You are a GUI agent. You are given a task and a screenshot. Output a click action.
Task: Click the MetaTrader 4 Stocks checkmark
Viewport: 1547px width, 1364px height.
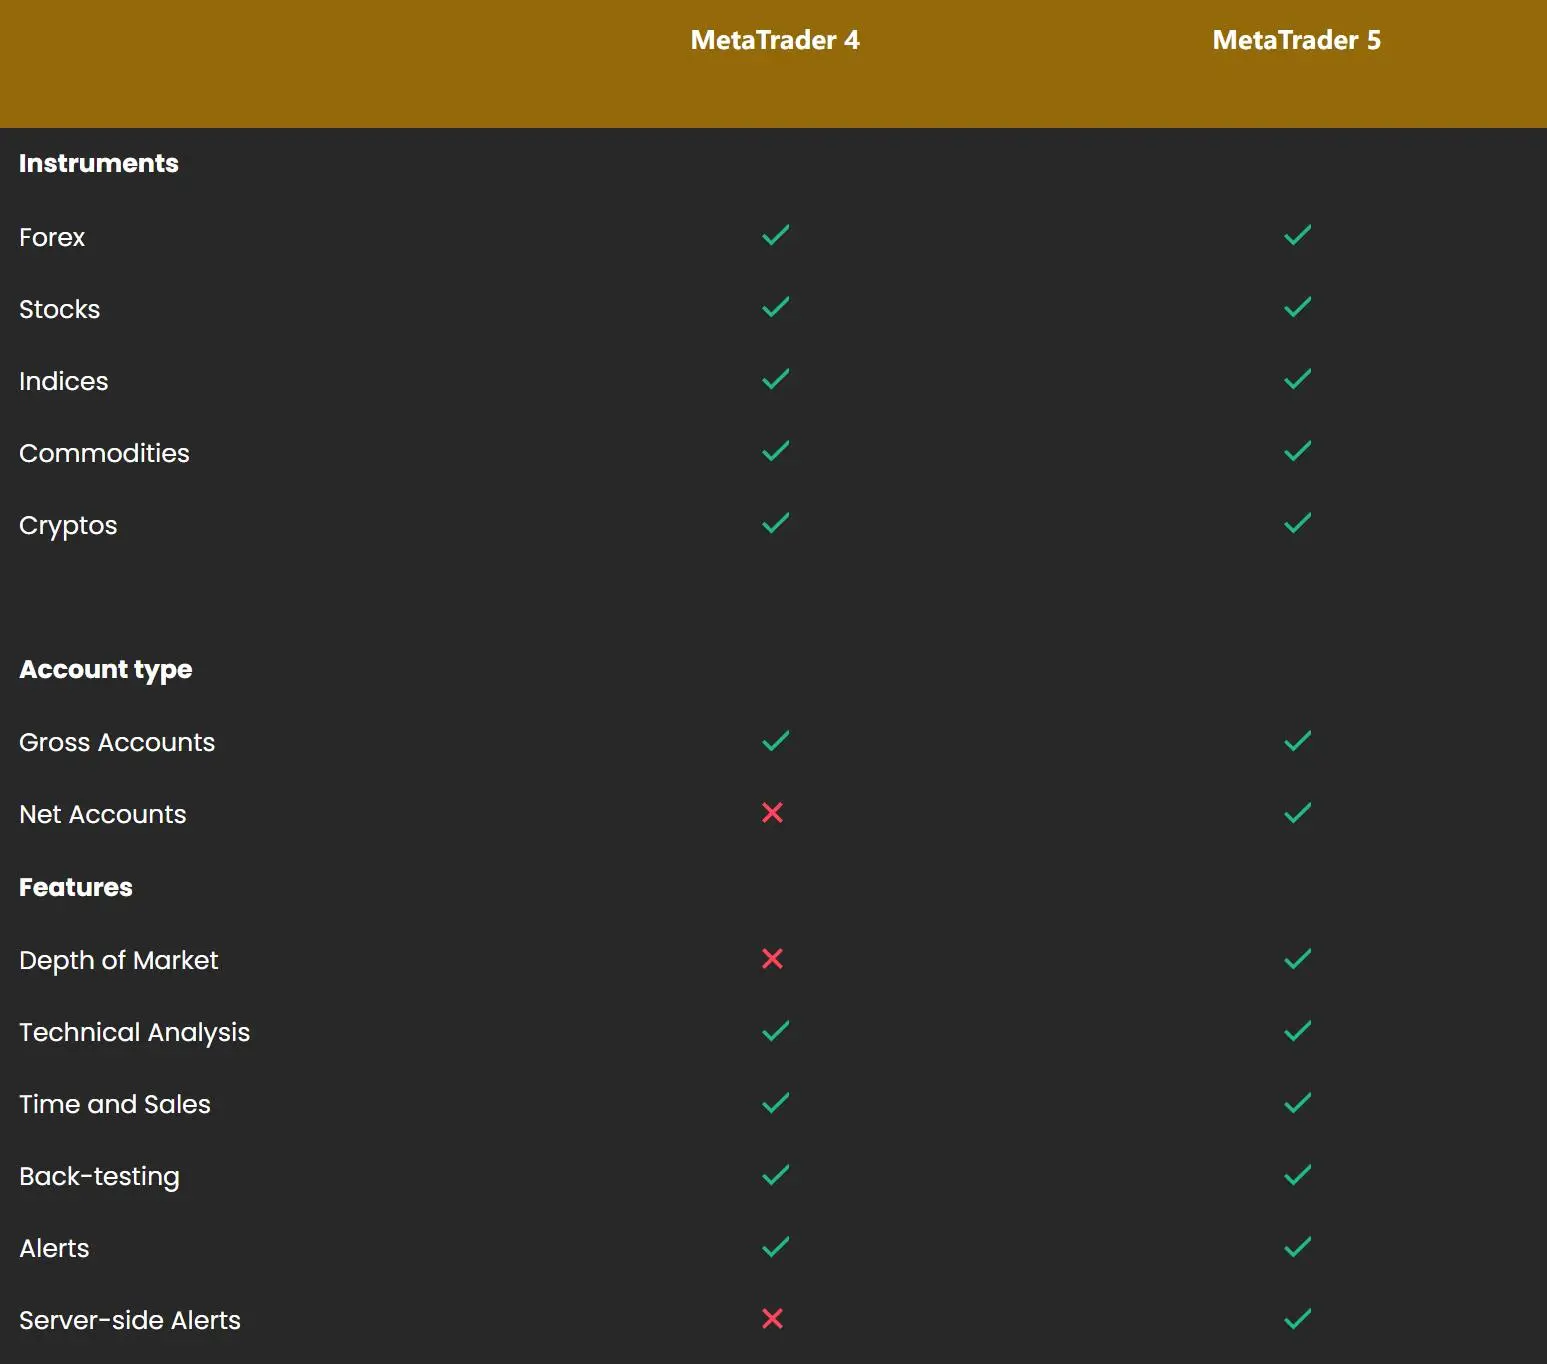coord(776,307)
